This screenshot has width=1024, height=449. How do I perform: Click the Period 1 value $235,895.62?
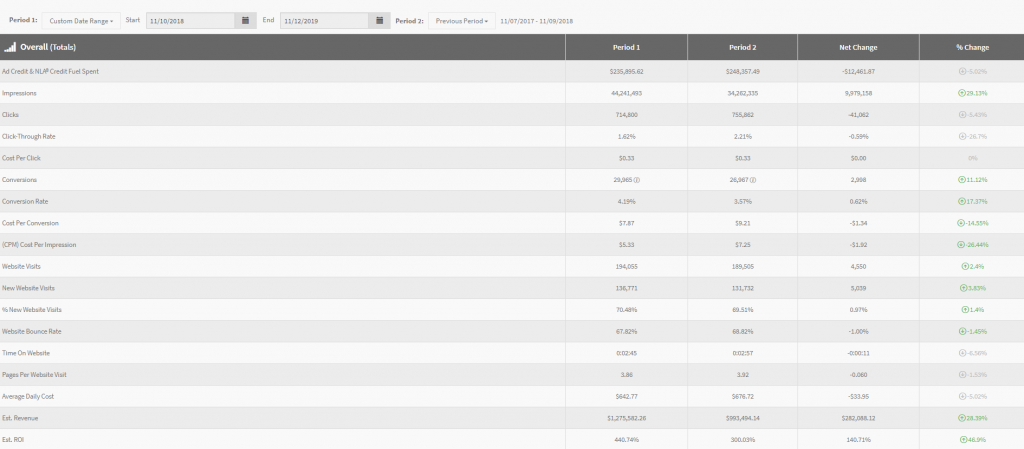pos(626,71)
